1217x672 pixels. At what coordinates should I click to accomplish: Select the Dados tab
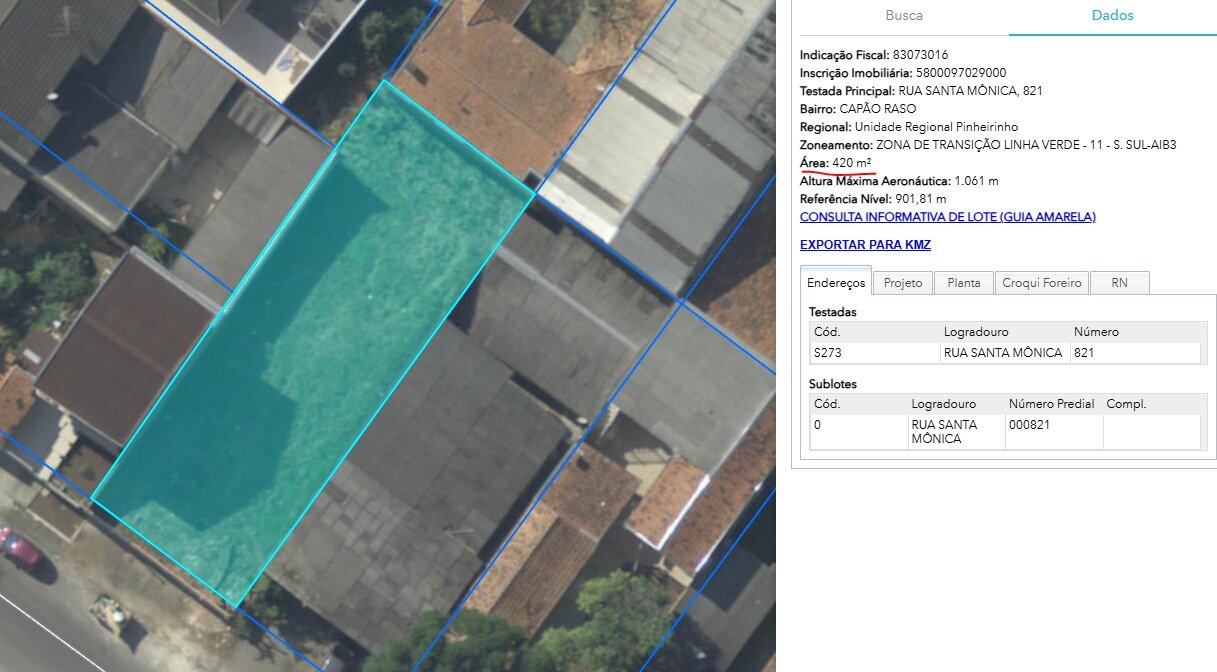1112,16
